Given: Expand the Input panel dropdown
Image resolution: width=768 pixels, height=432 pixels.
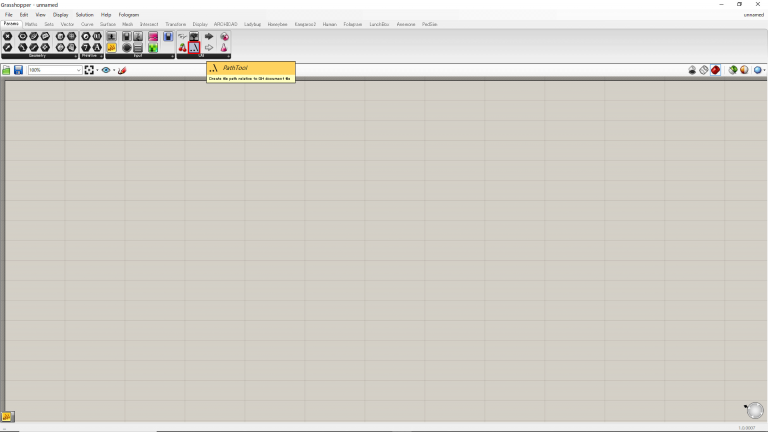Looking at the screenshot, I should [x=172, y=56].
